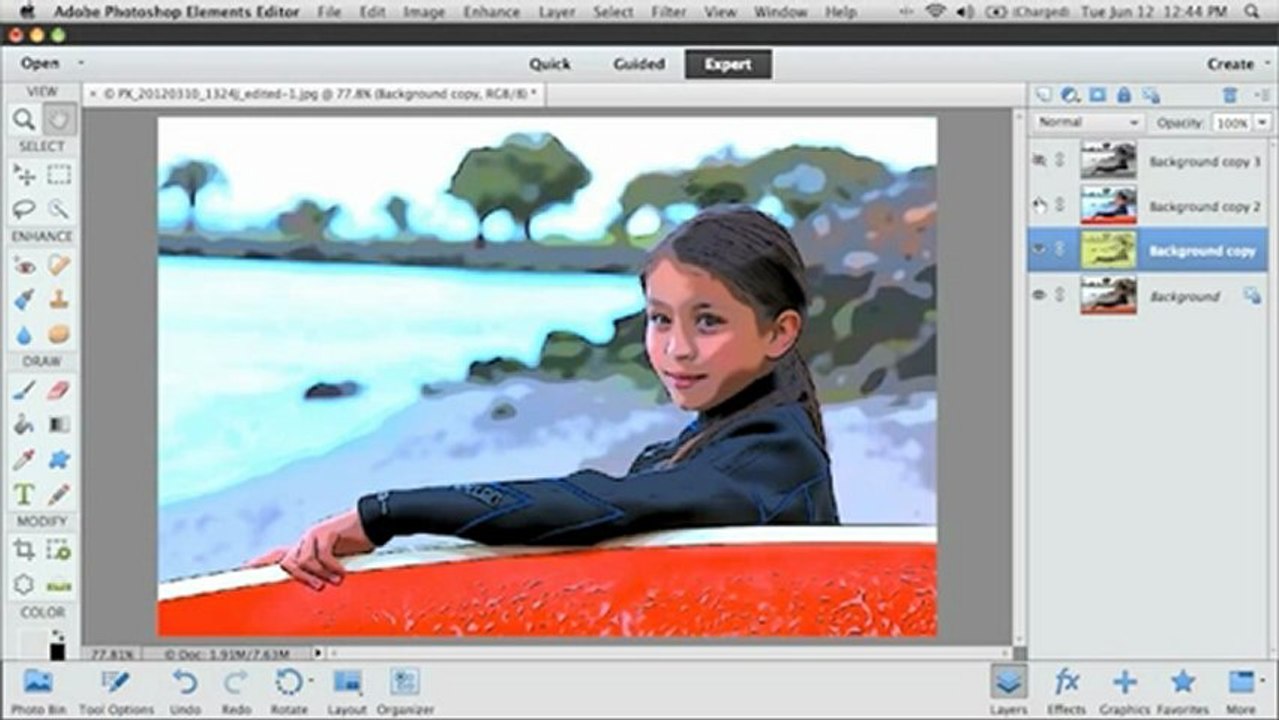Open the Enhance menu
The width and height of the screenshot is (1279, 720).
point(491,12)
